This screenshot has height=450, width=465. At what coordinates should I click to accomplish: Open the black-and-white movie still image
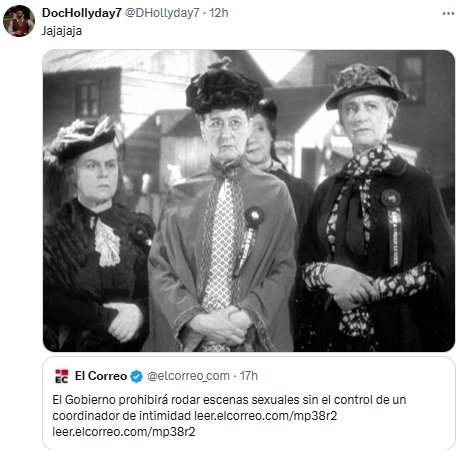[249, 201]
